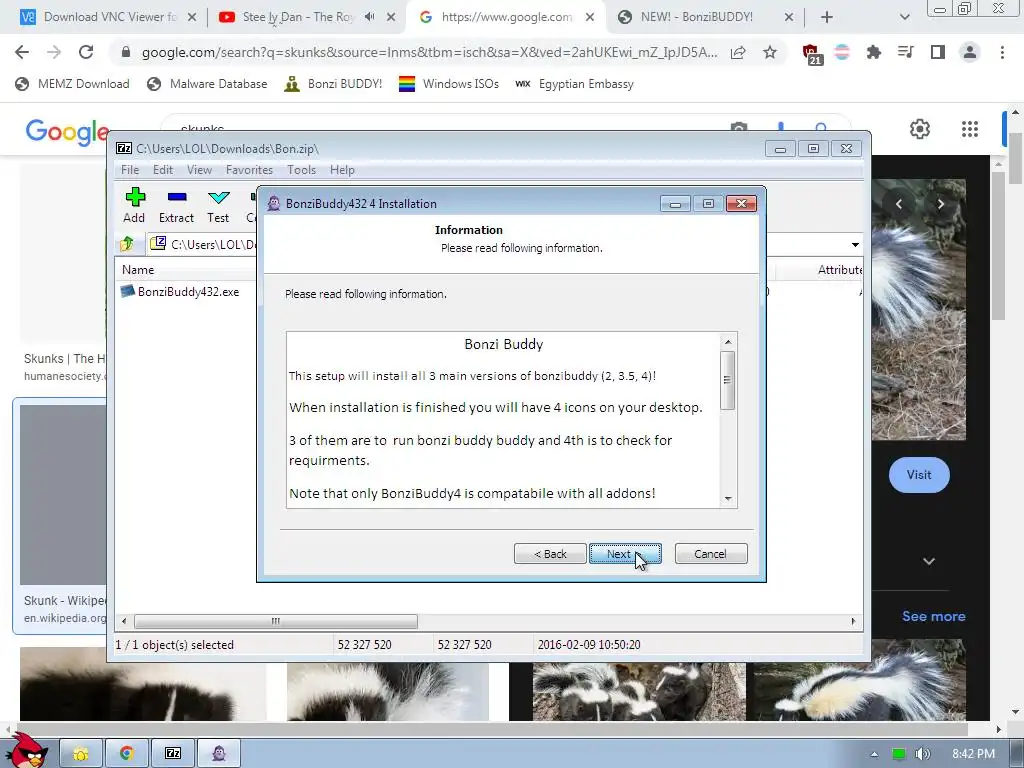Cancel the BonziBuddy installation
The height and width of the screenshot is (768, 1024).
click(711, 554)
